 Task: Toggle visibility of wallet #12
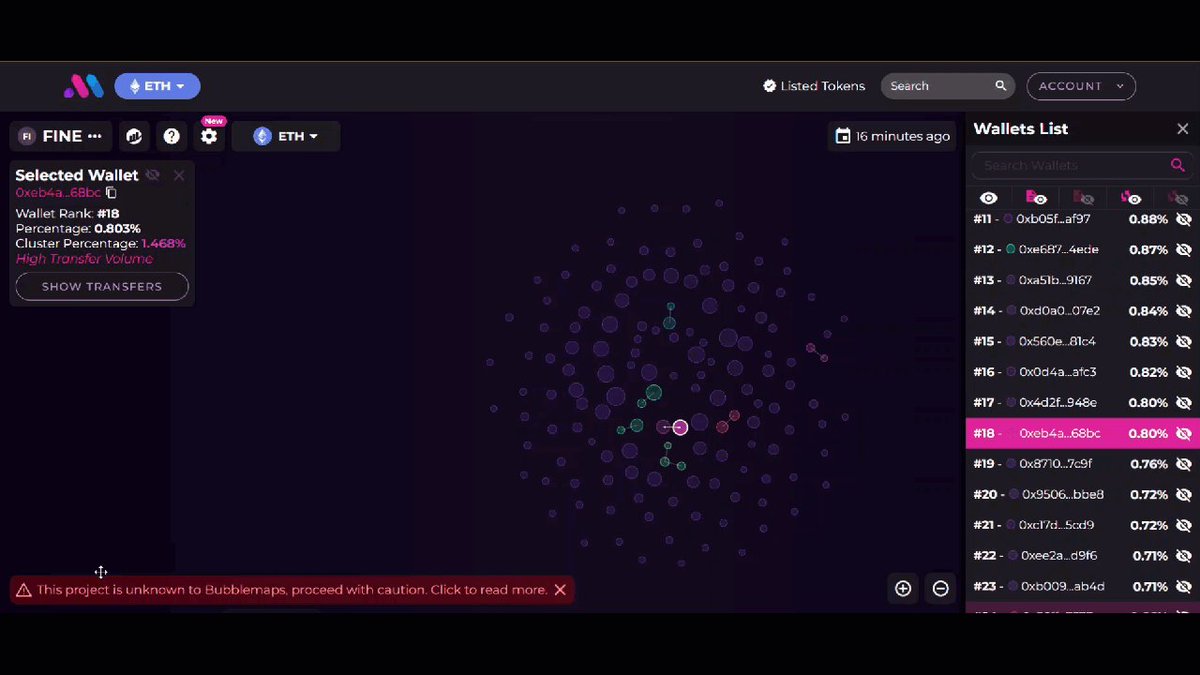1184,250
